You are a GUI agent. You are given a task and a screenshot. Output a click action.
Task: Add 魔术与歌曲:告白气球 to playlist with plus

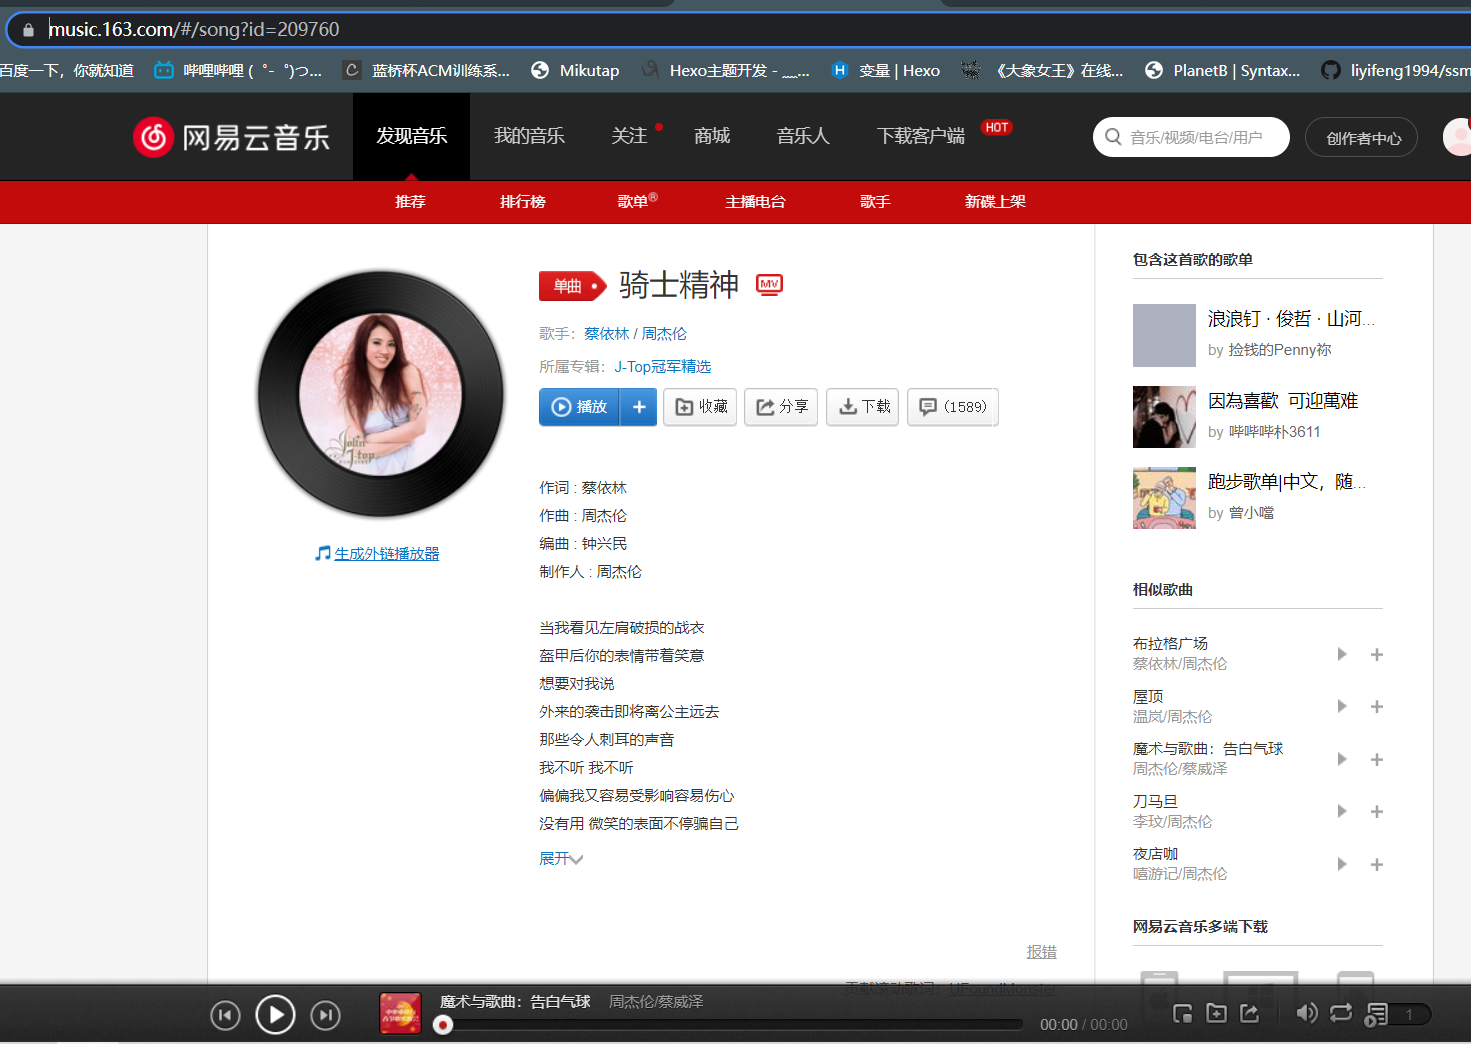1377,760
